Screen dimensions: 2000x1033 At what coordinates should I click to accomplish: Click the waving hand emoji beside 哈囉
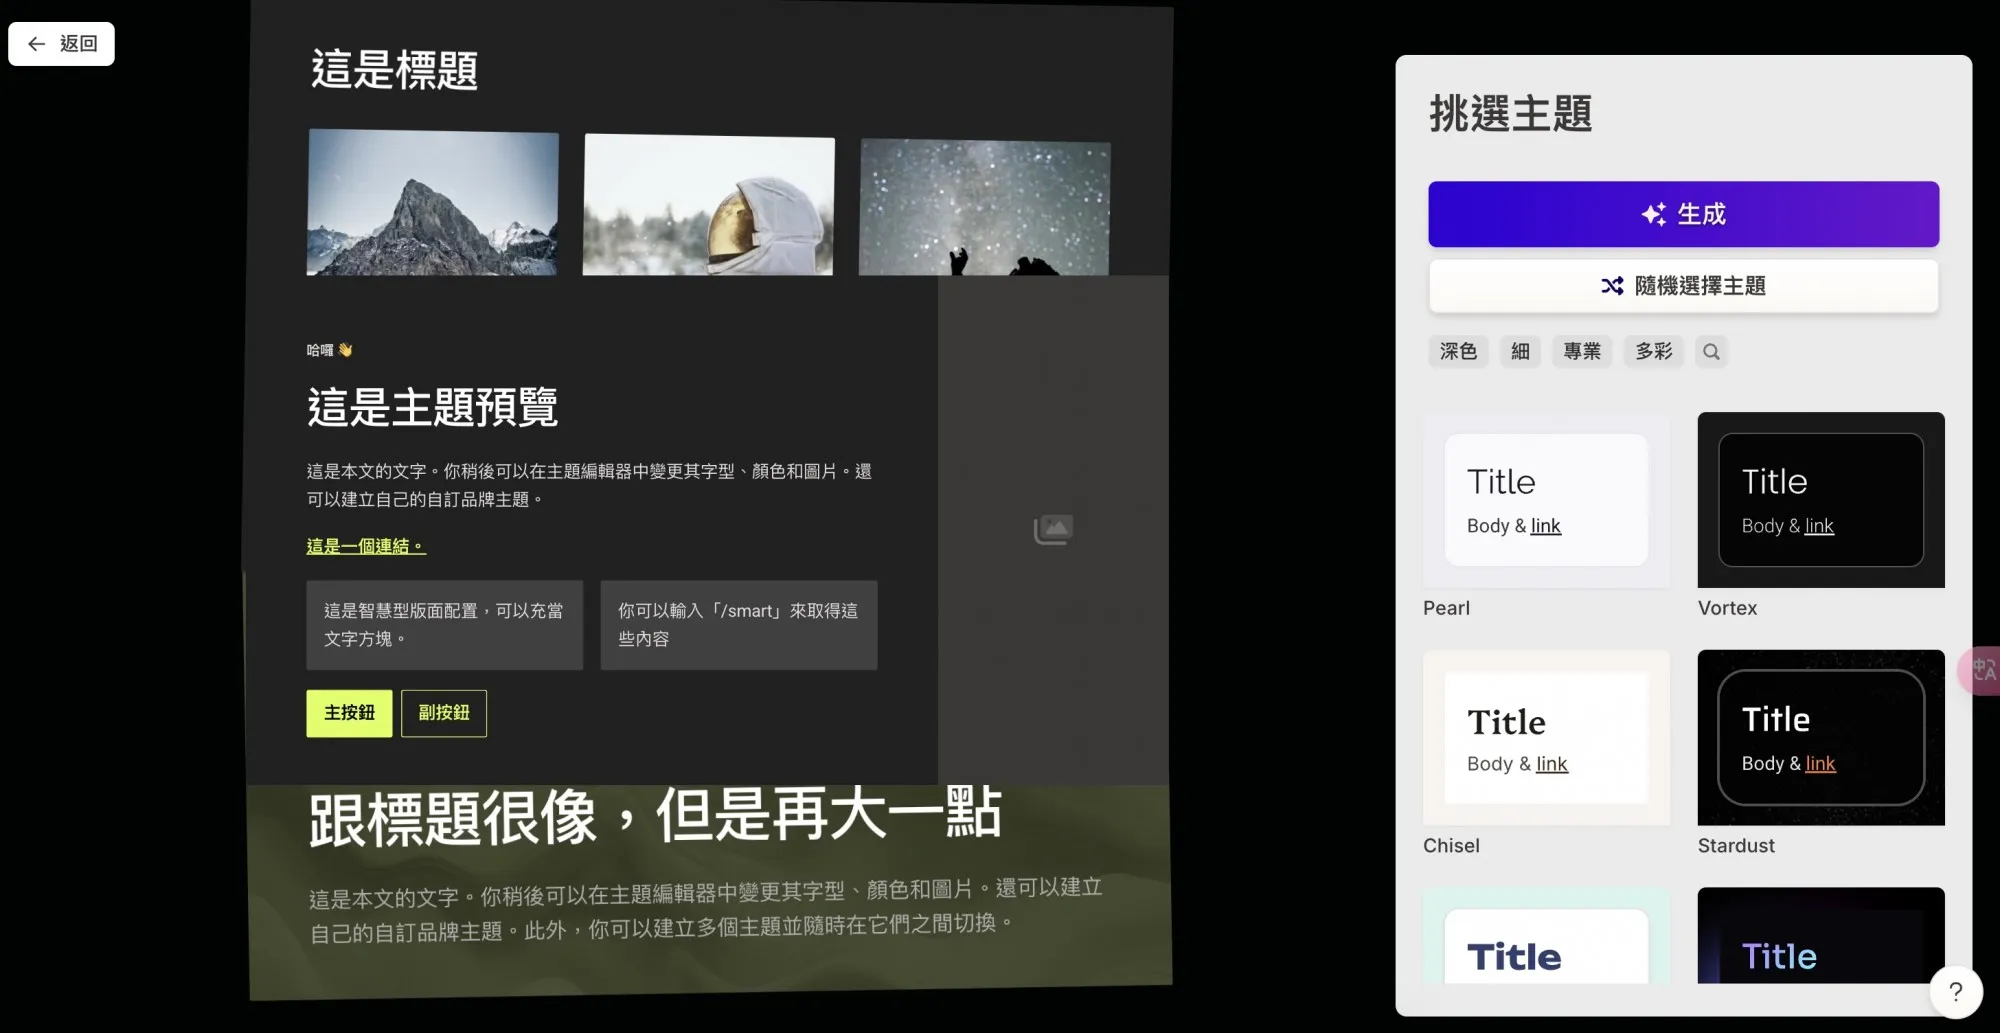pos(345,350)
